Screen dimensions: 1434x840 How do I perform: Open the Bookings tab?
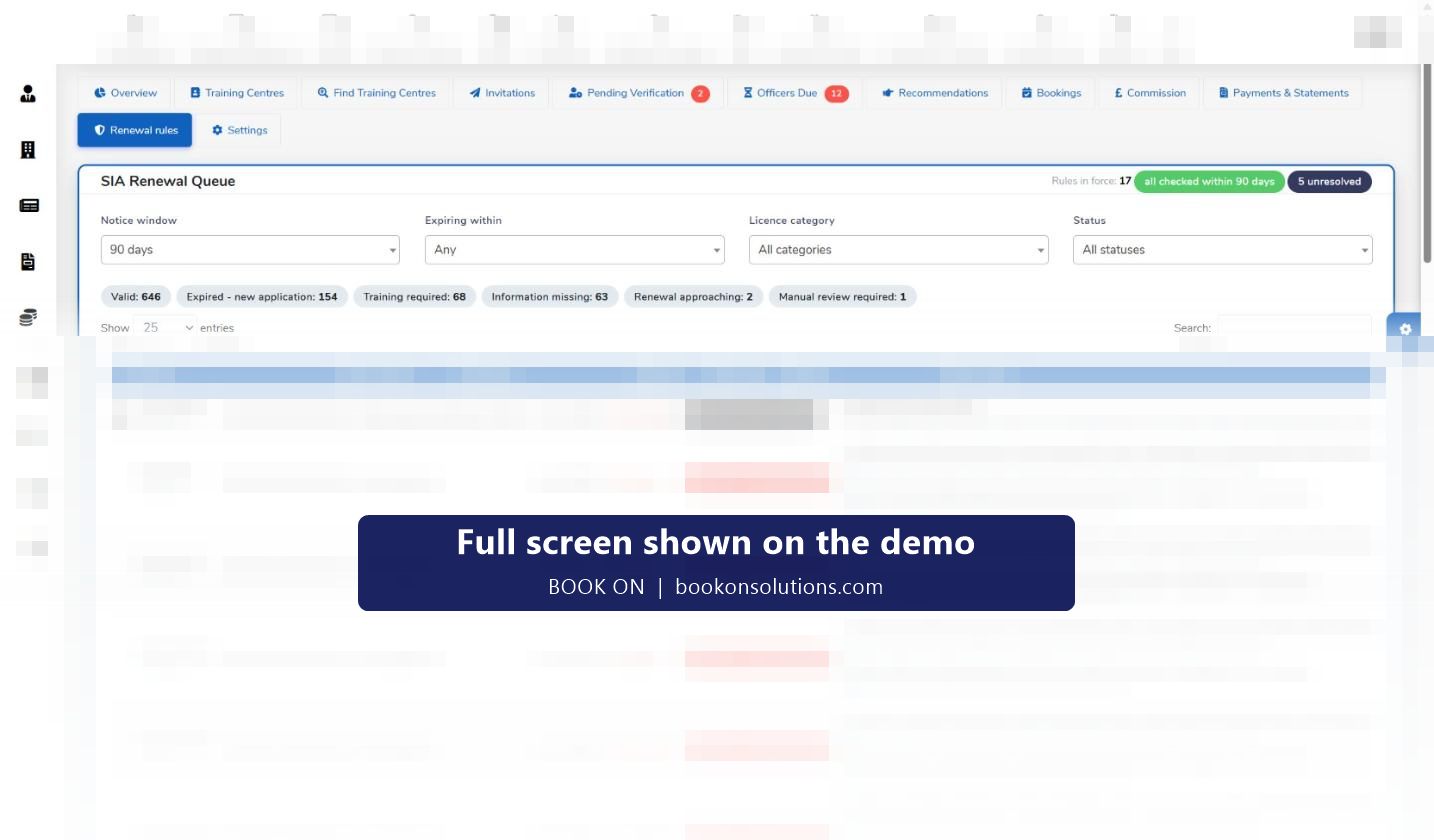pyautogui.click(x=1051, y=93)
